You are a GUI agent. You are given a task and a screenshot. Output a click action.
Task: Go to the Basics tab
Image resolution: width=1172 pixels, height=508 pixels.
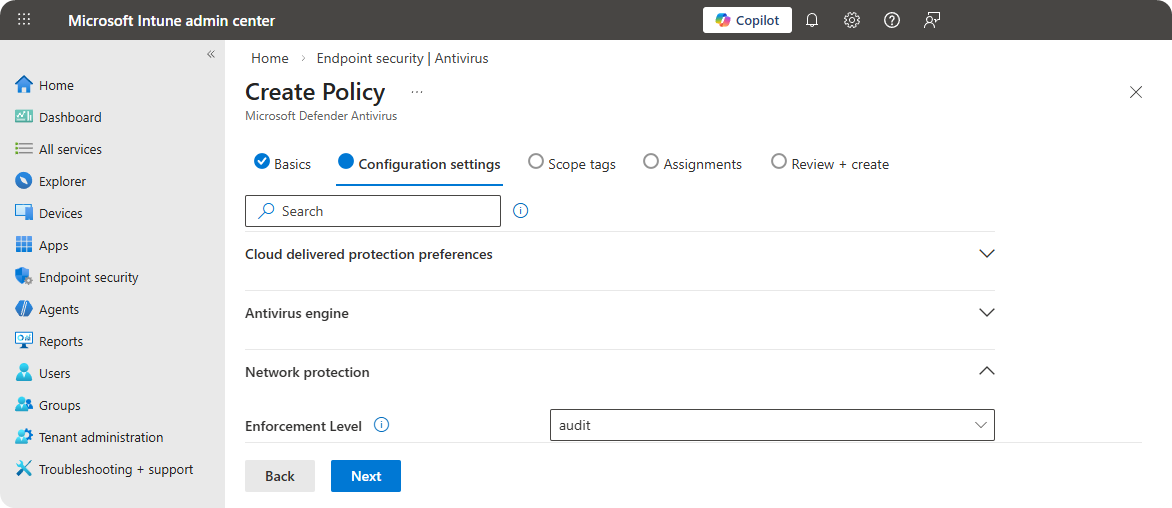[283, 163]
